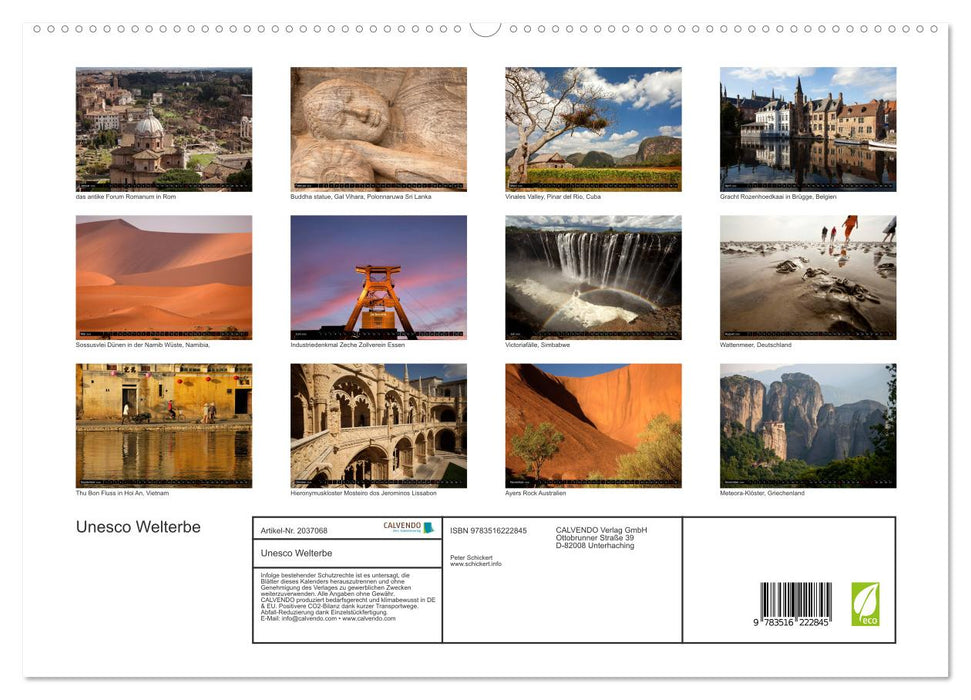Open the Zeche Zollverein Essen image
Screen dimensions: 971x700
click(378, 276)
